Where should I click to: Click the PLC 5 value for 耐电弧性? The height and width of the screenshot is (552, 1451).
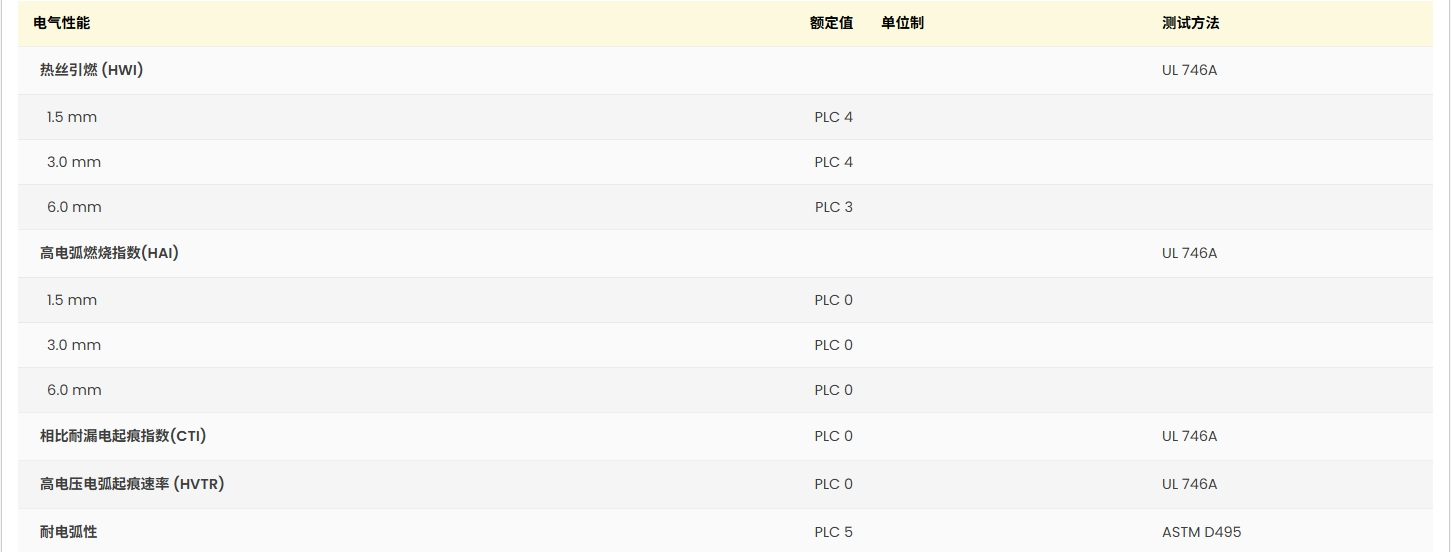(x=833, y=532)
